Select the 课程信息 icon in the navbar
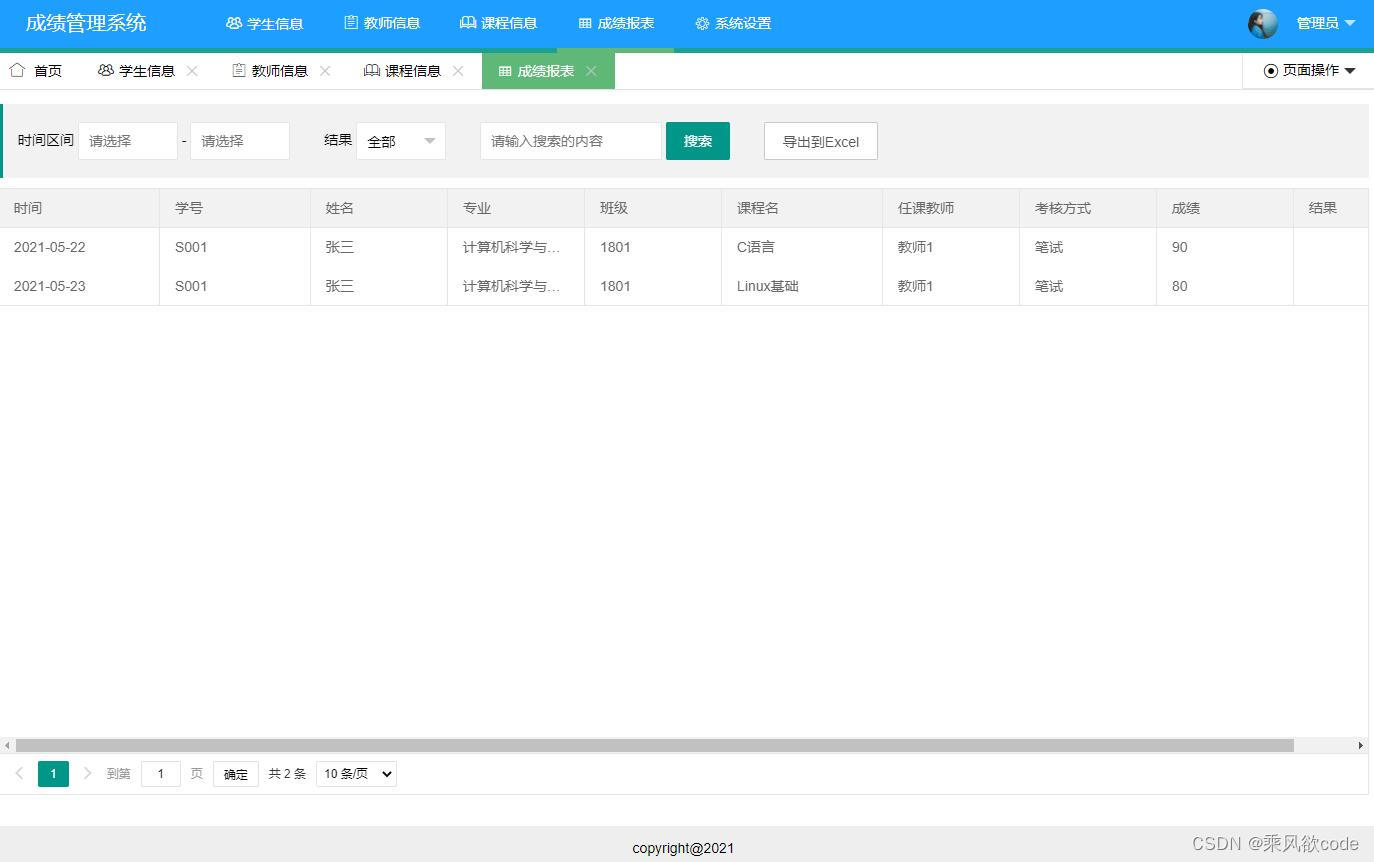The width and height of the screenshot is (1374, 862). coord(468,23)
